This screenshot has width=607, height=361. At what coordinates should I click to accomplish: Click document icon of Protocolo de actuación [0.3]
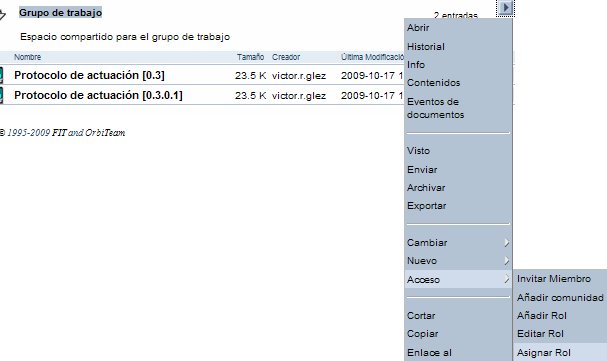click(x=1, y=75)
